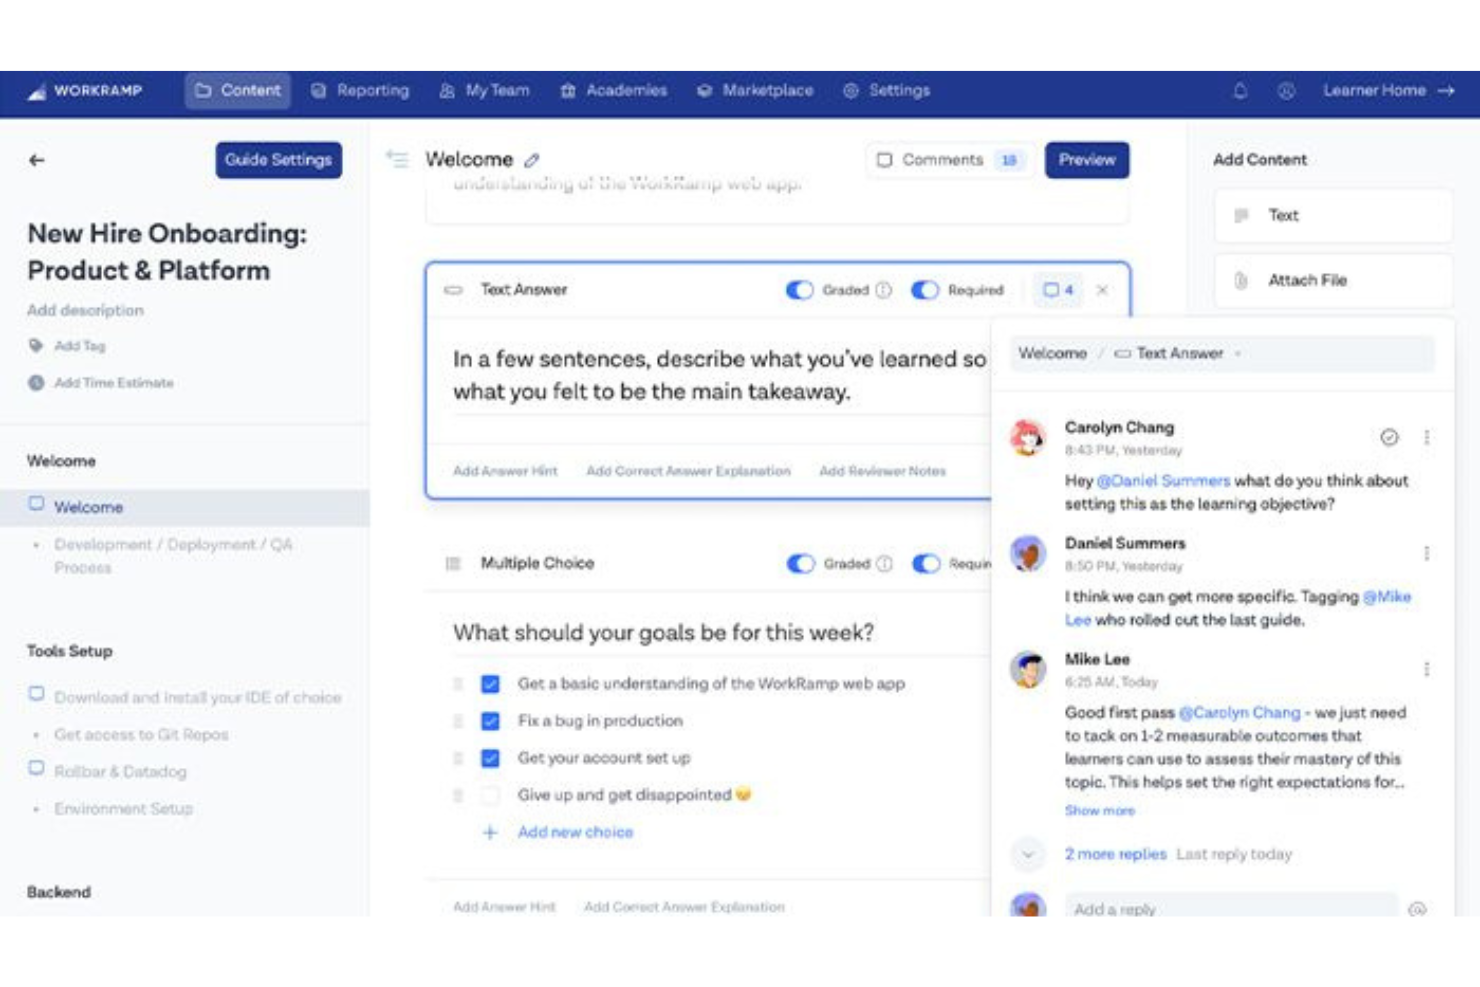Viewport: 1480px width, 987px height.
Task: Click the Preview button
Action: 1087,160
